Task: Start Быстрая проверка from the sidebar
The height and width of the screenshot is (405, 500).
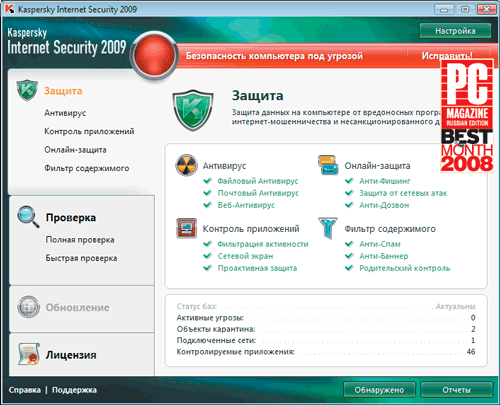Action: click(x=81, y=258)
